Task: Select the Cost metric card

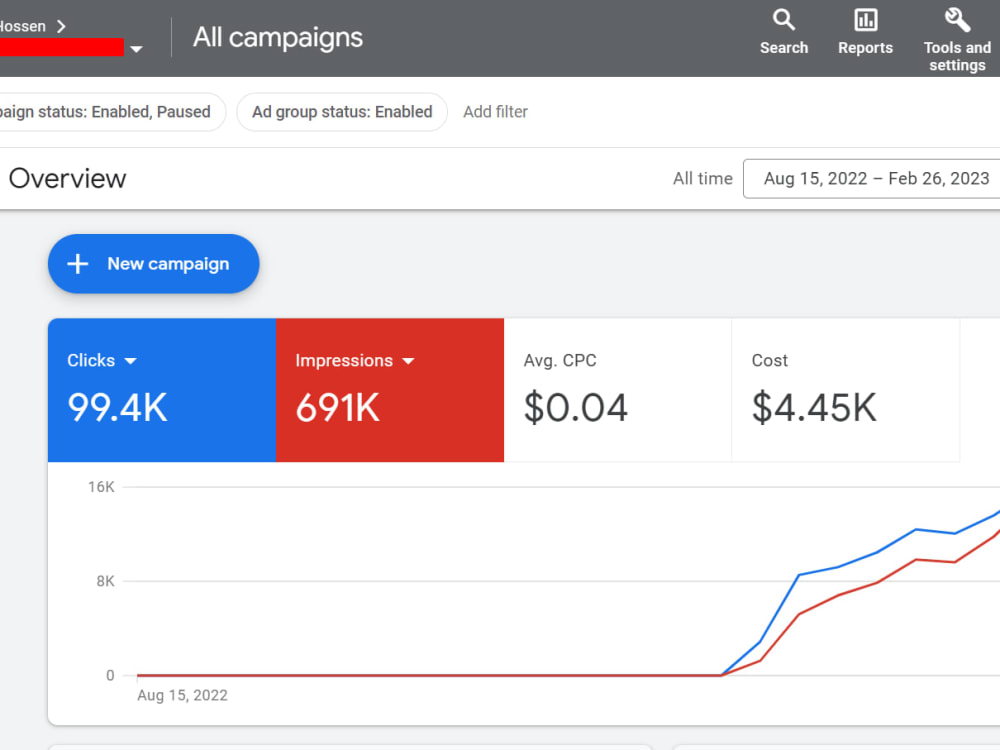Action: 846,390
